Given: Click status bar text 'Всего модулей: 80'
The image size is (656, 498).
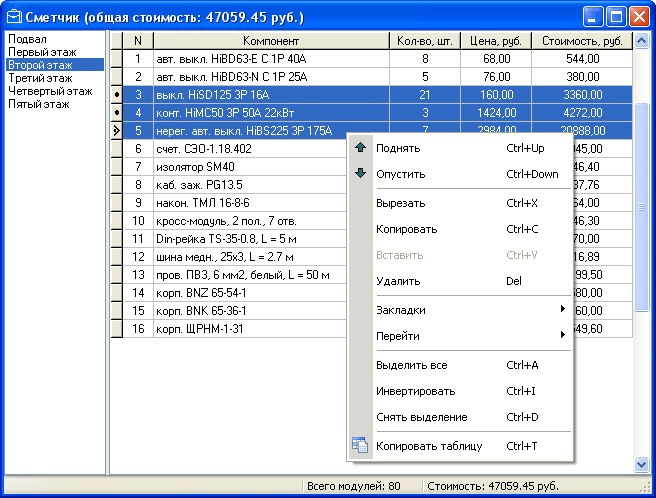Looking at the screenshot, I should coord(354,486).
